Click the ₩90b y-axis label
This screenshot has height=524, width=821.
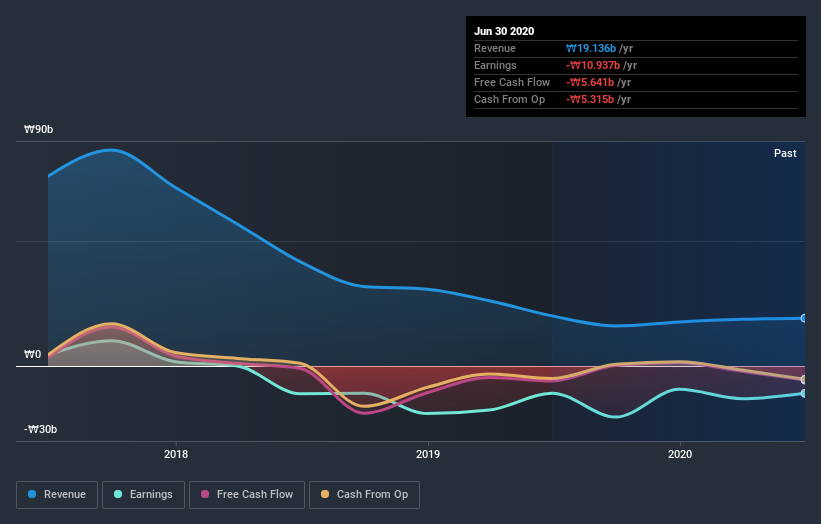pos(38,129)
